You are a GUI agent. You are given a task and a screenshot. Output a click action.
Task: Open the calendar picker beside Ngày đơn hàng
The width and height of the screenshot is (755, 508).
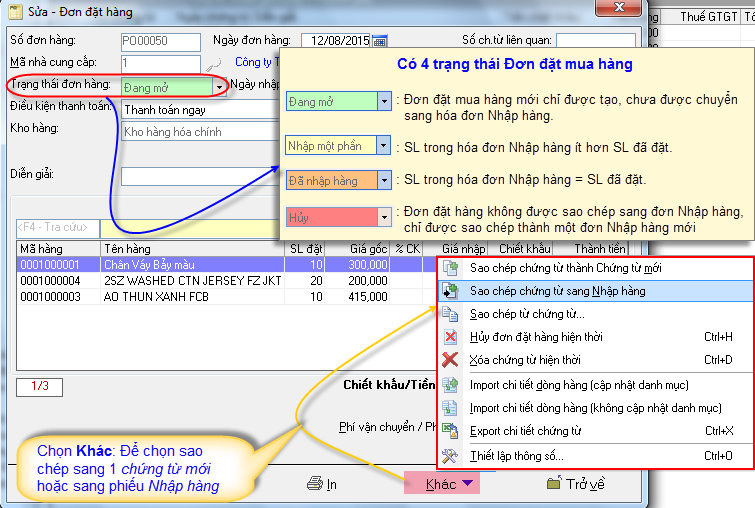[x=379, y=41]
